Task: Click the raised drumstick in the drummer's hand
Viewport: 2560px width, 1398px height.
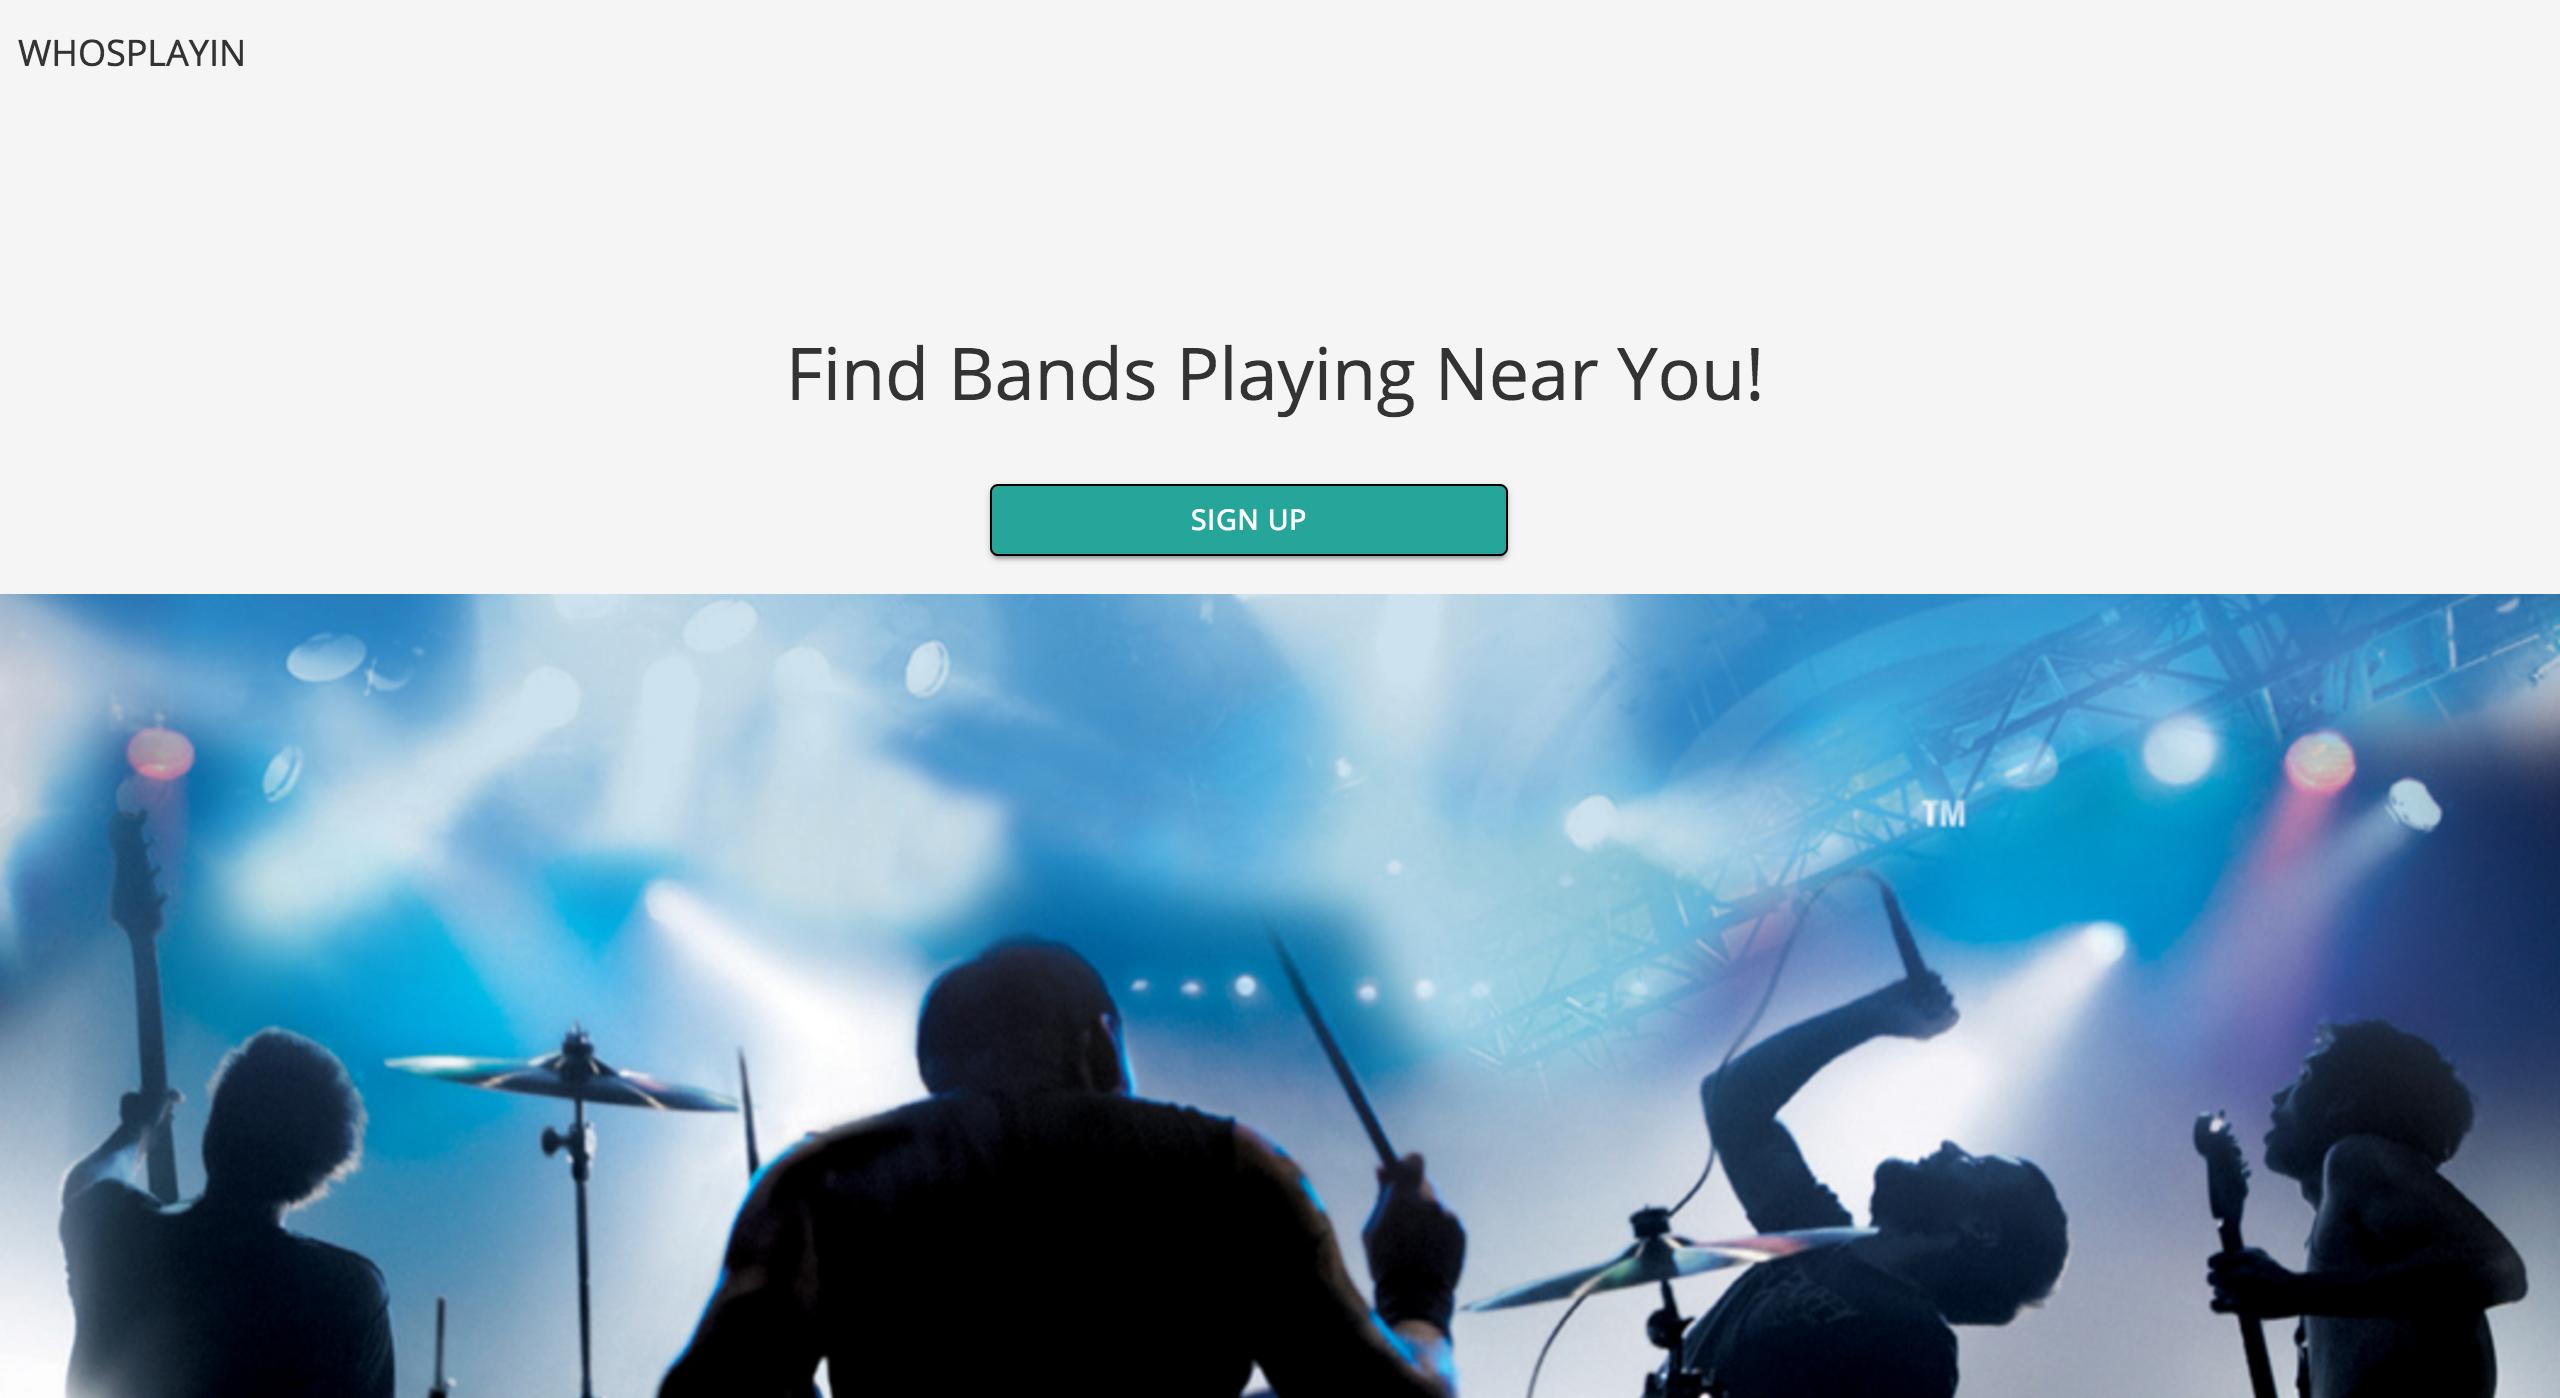Action: 1330,1050
